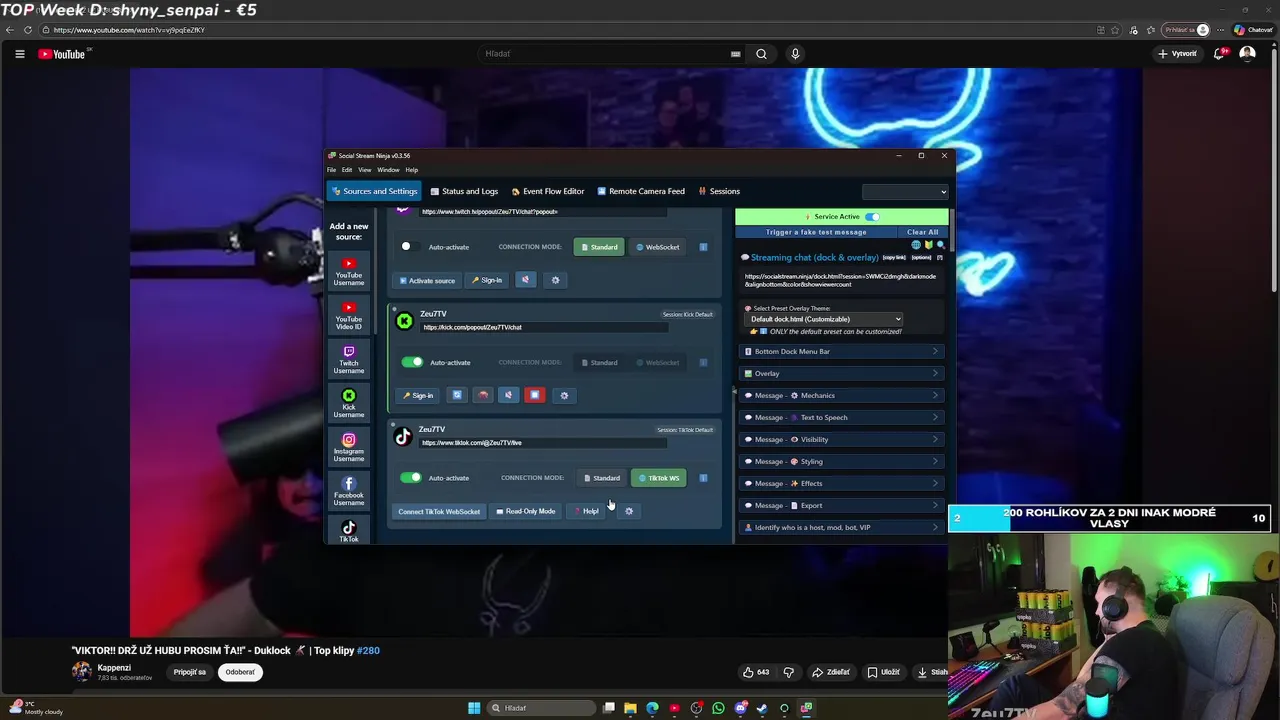The image size is (1280, 720).
Task: Expand Message - Export section
Action: tap(841, 506)
